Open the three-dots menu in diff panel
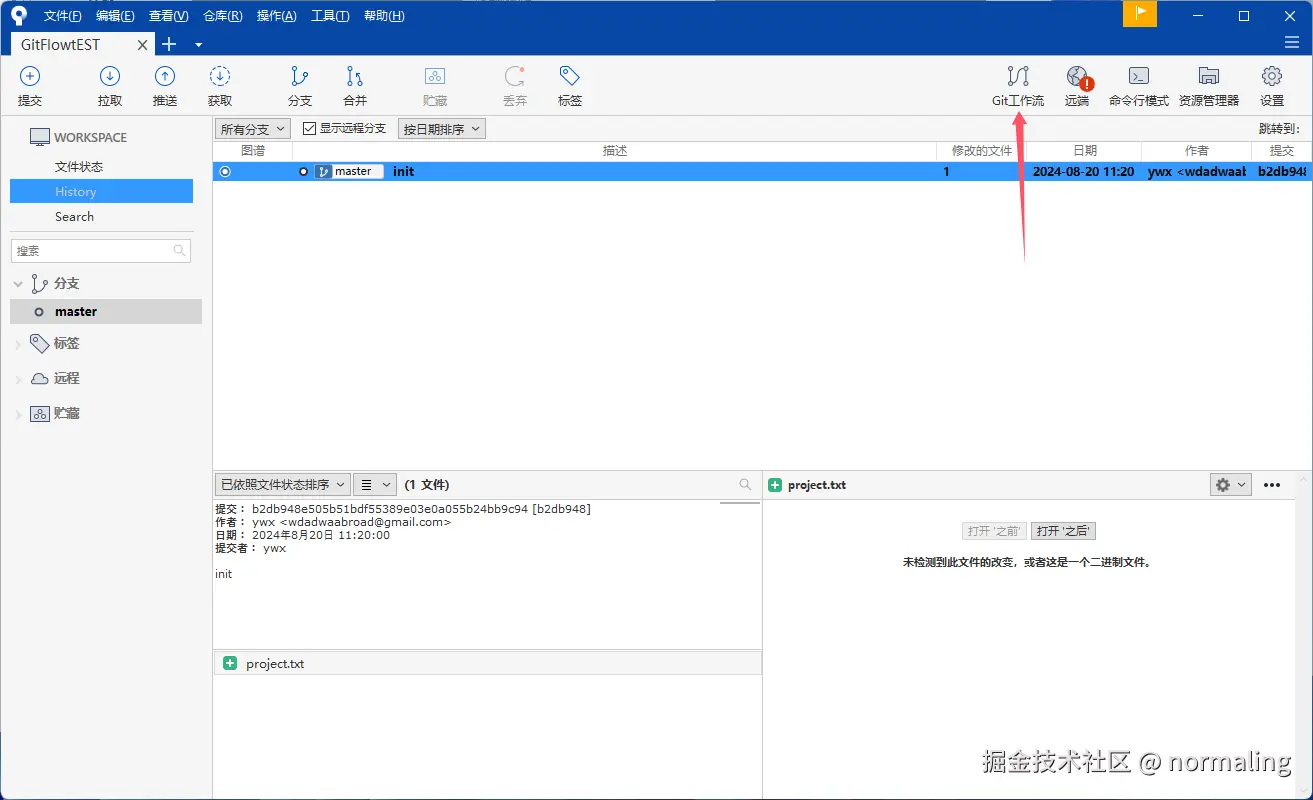The height and width of the screenshot is (800, 1313). [x=1272, y=485]
